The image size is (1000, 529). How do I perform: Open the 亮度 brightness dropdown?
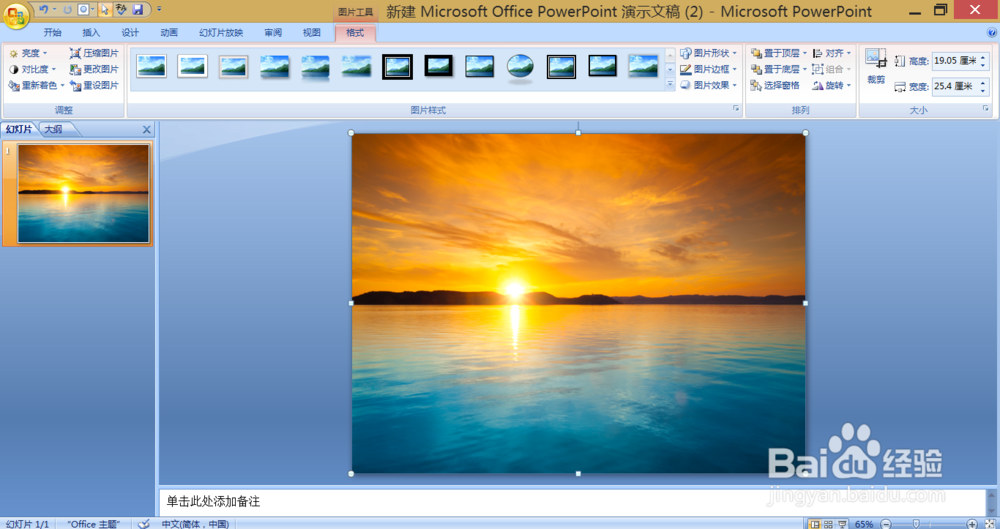click(29, 53)
